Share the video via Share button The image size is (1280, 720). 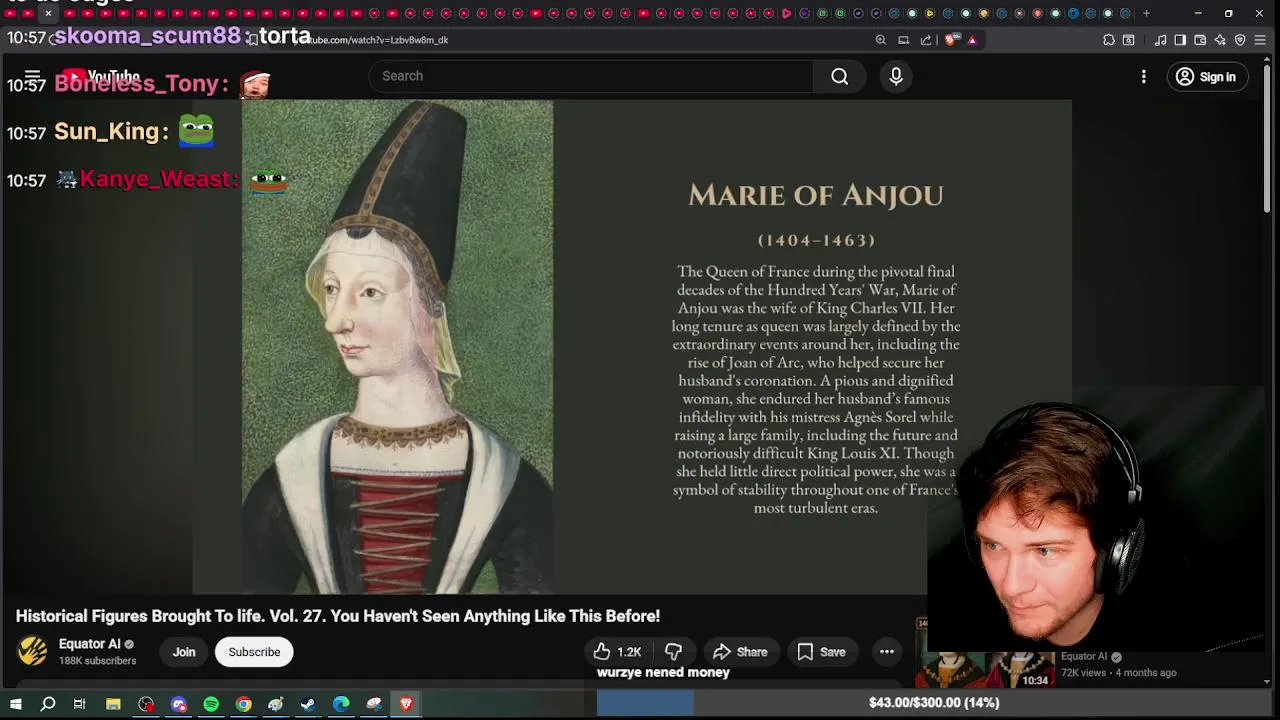click(740, 652)
